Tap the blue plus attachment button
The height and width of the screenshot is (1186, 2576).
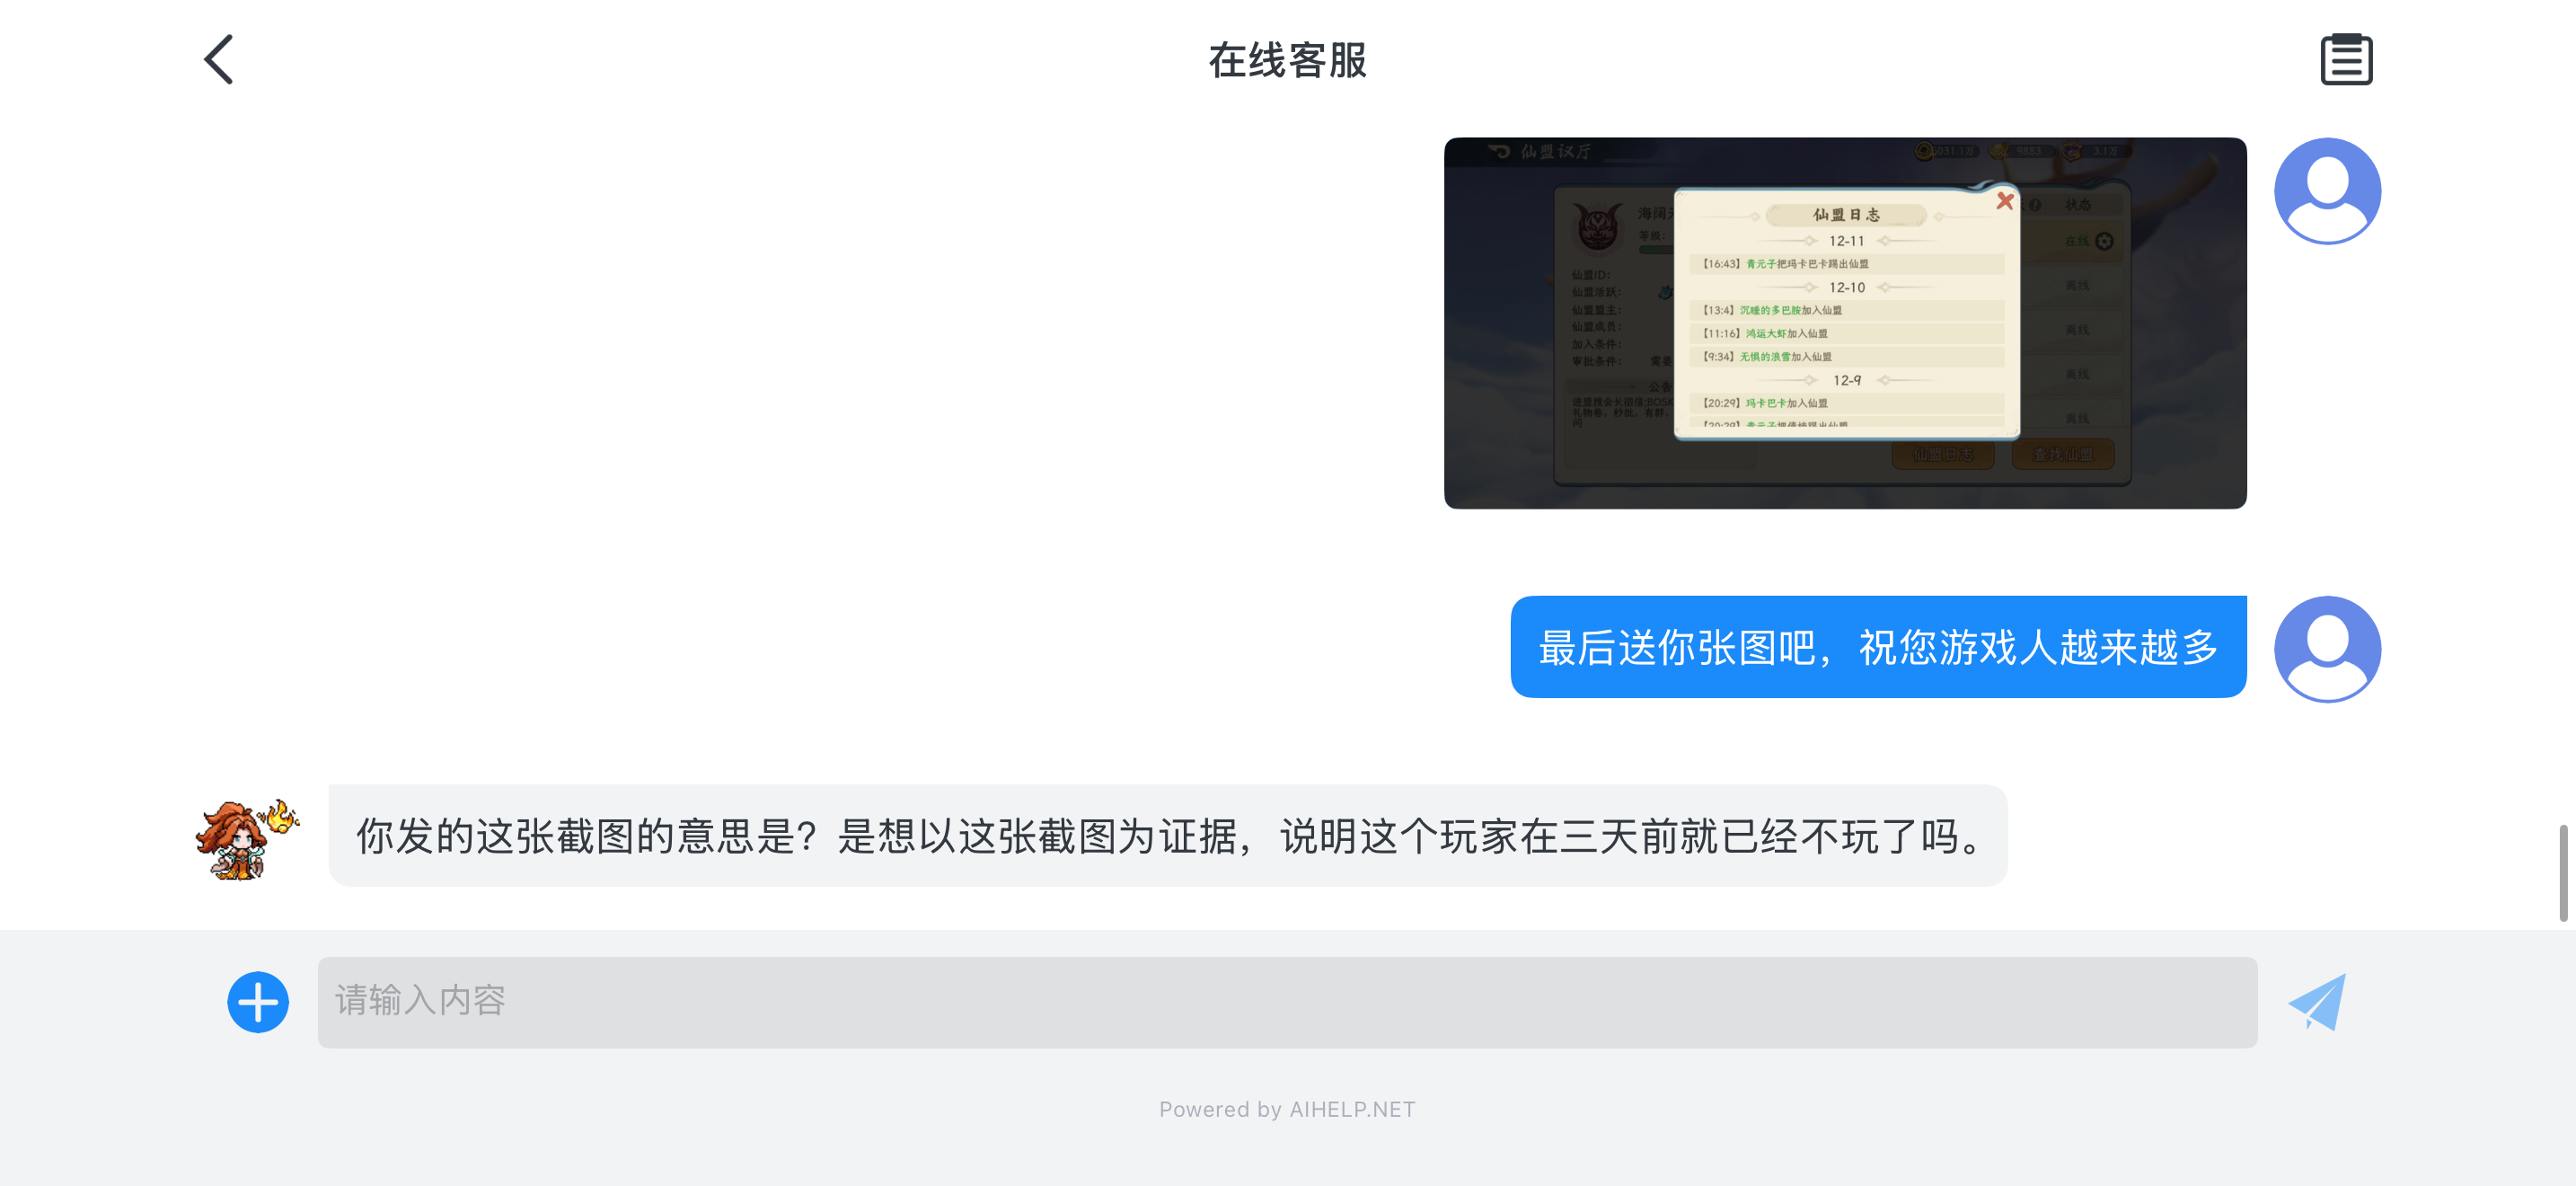pyautogui.click(x=258, y=1001)
